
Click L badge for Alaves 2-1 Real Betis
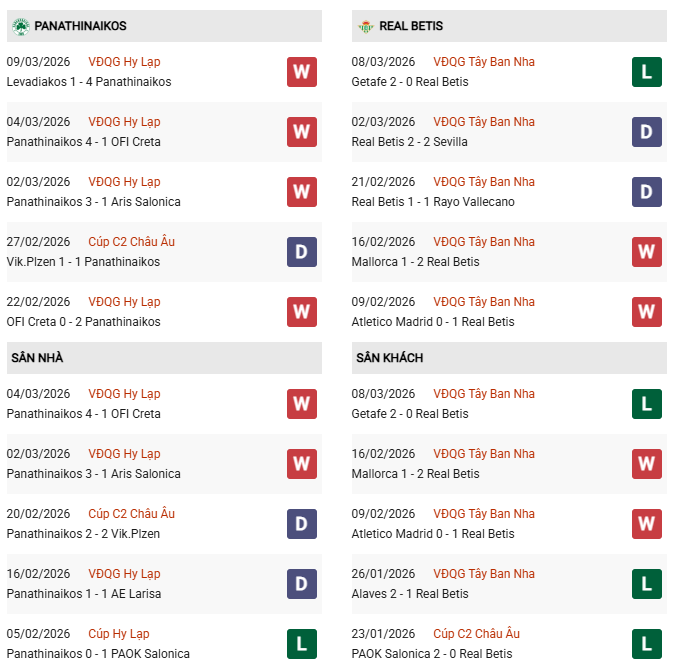tap(647, 584)
